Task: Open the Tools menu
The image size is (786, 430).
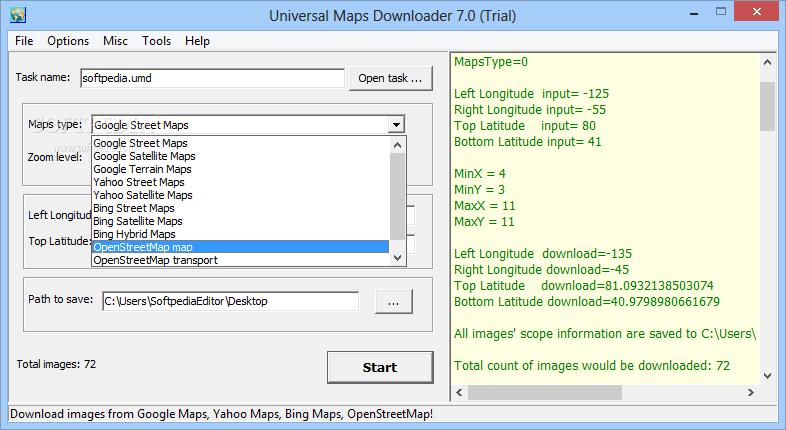Action: click(156, 41)
